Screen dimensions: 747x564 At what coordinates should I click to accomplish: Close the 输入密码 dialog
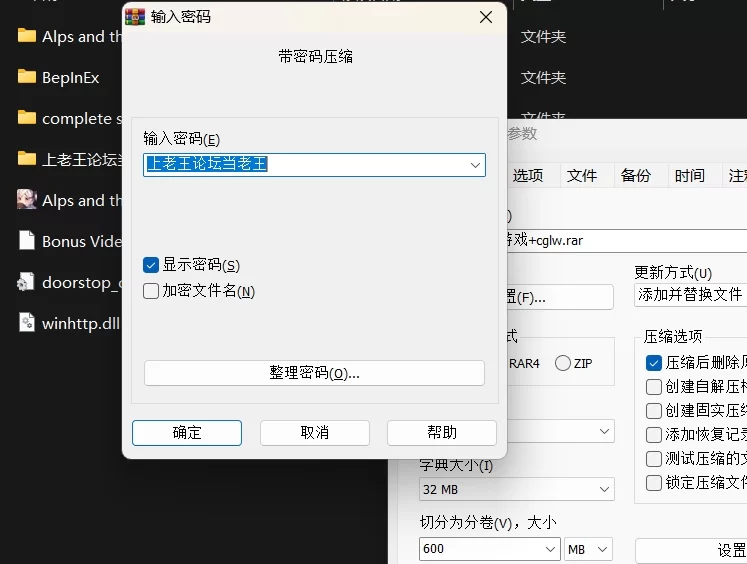[x=486, y=17]
